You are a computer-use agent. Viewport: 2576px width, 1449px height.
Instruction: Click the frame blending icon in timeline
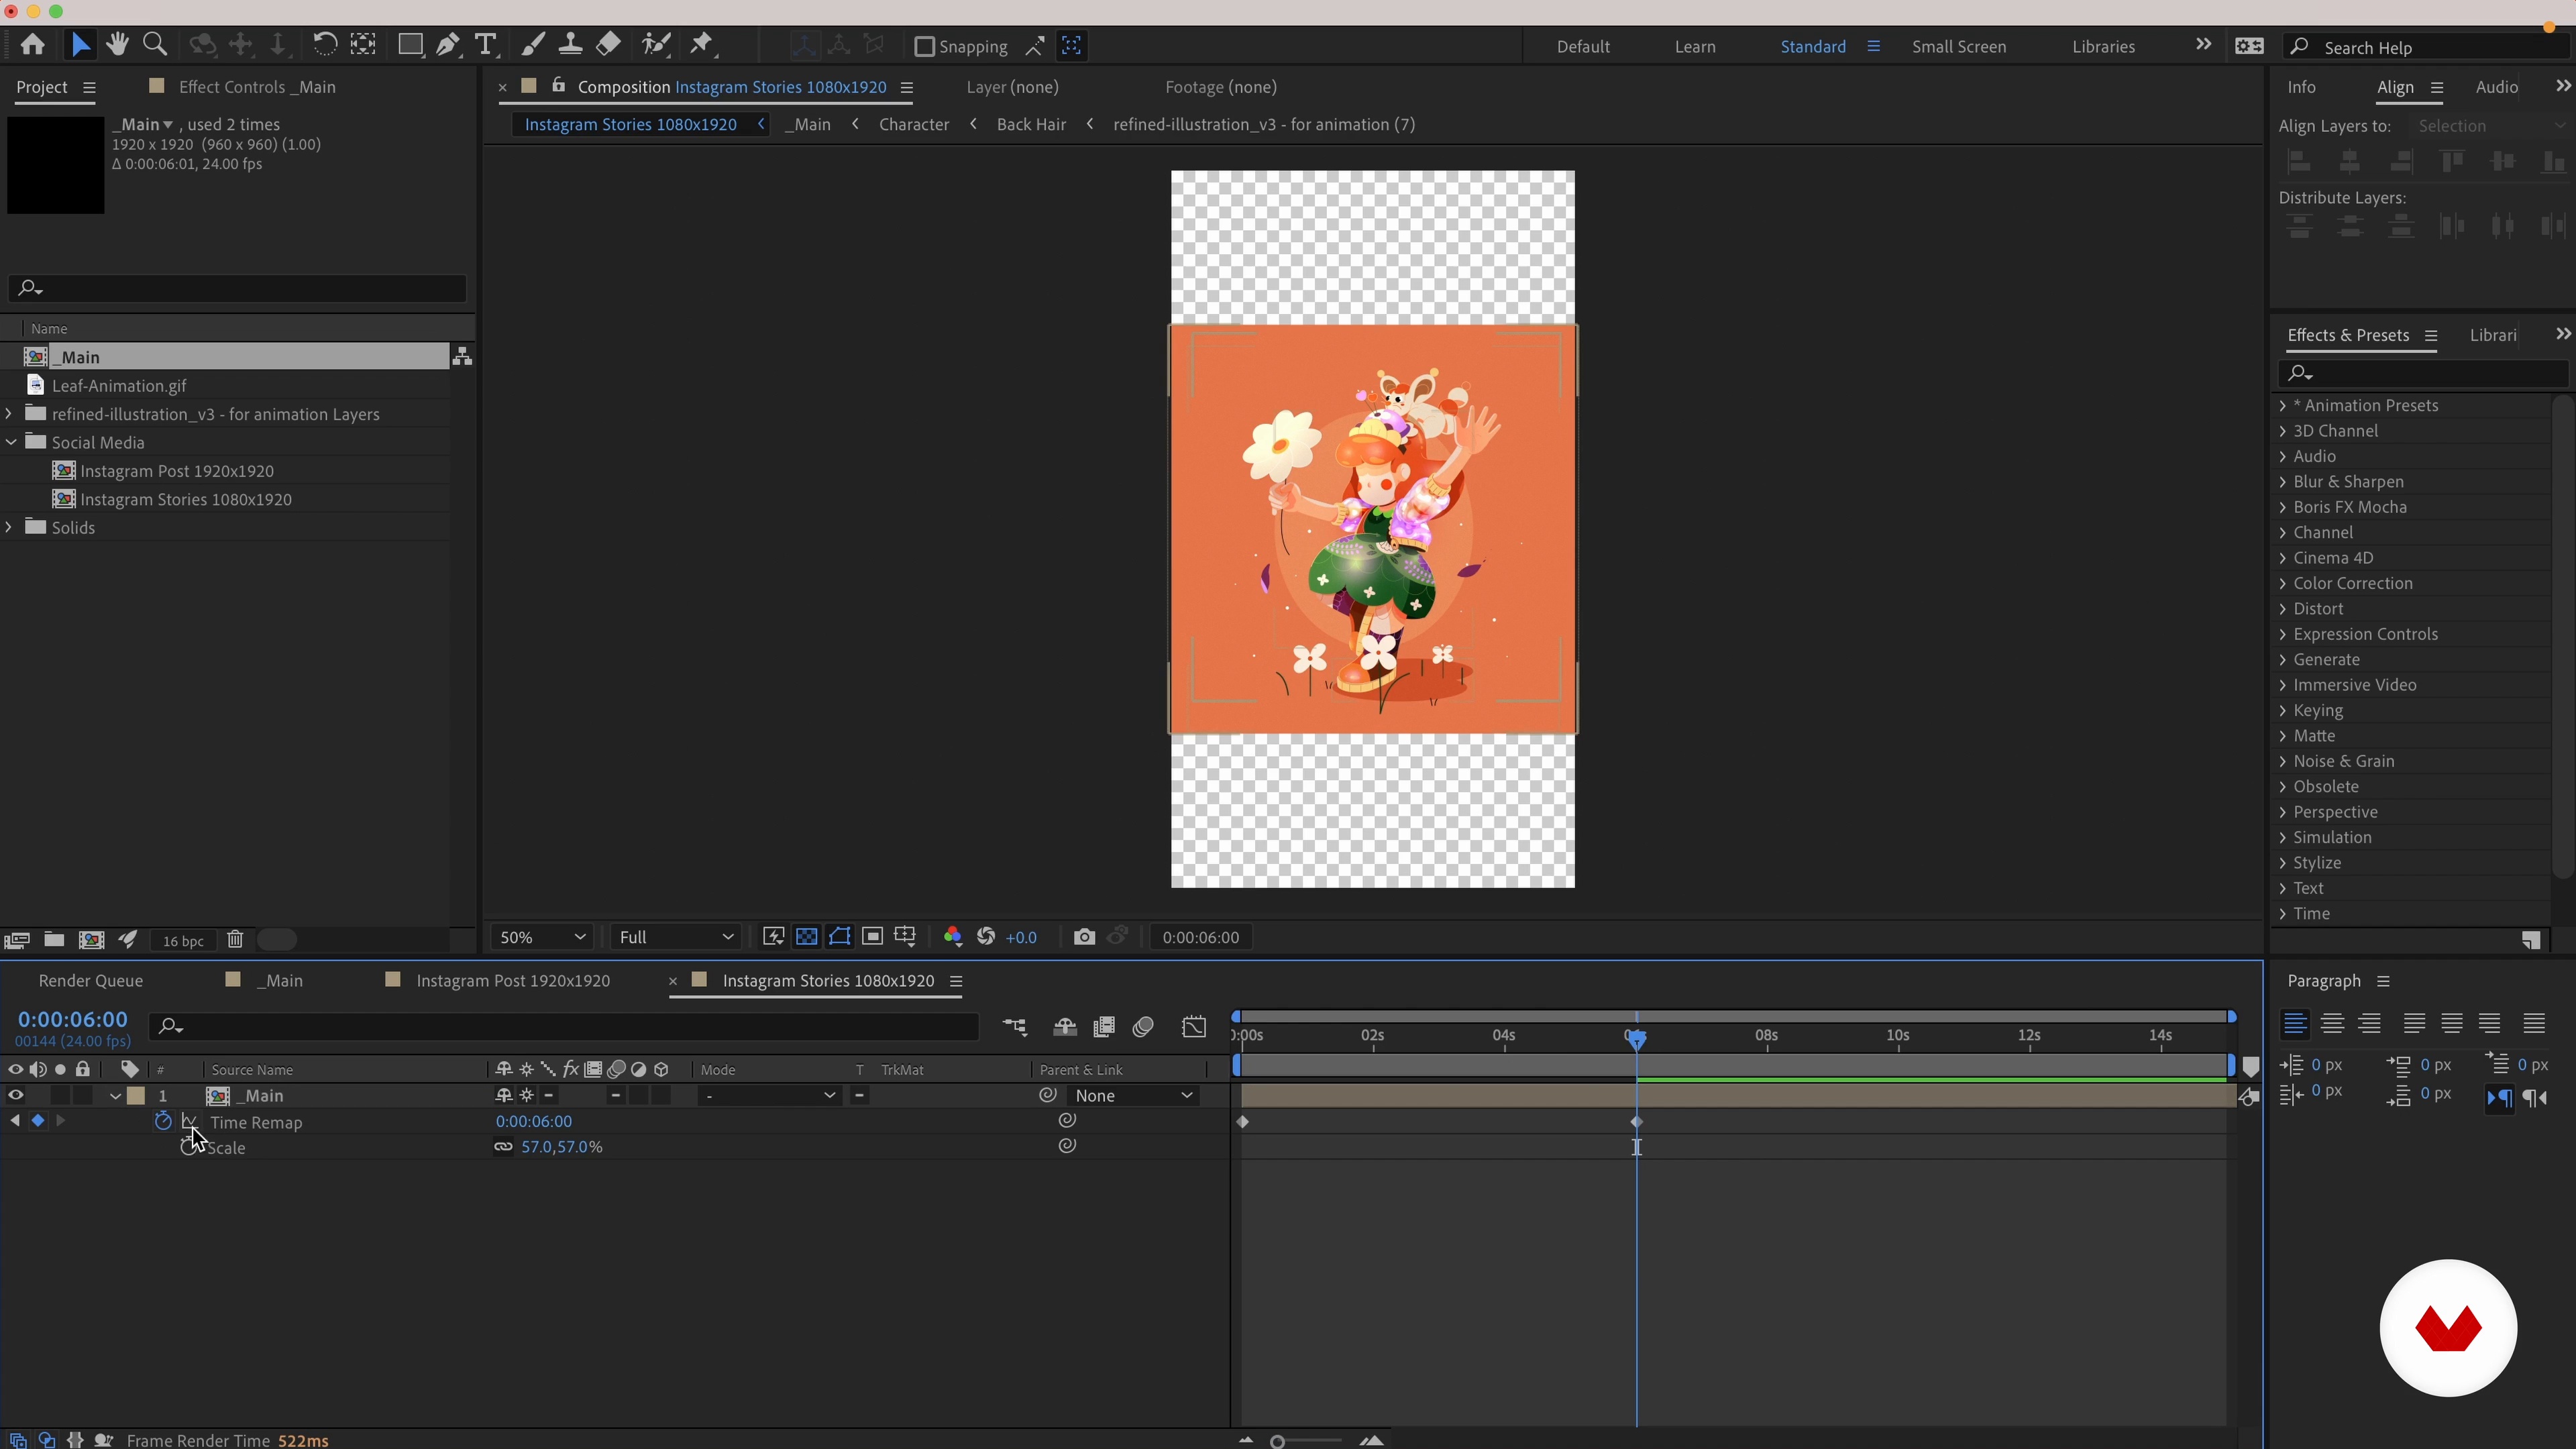pyautogui.click(x=1104, y=1027)
